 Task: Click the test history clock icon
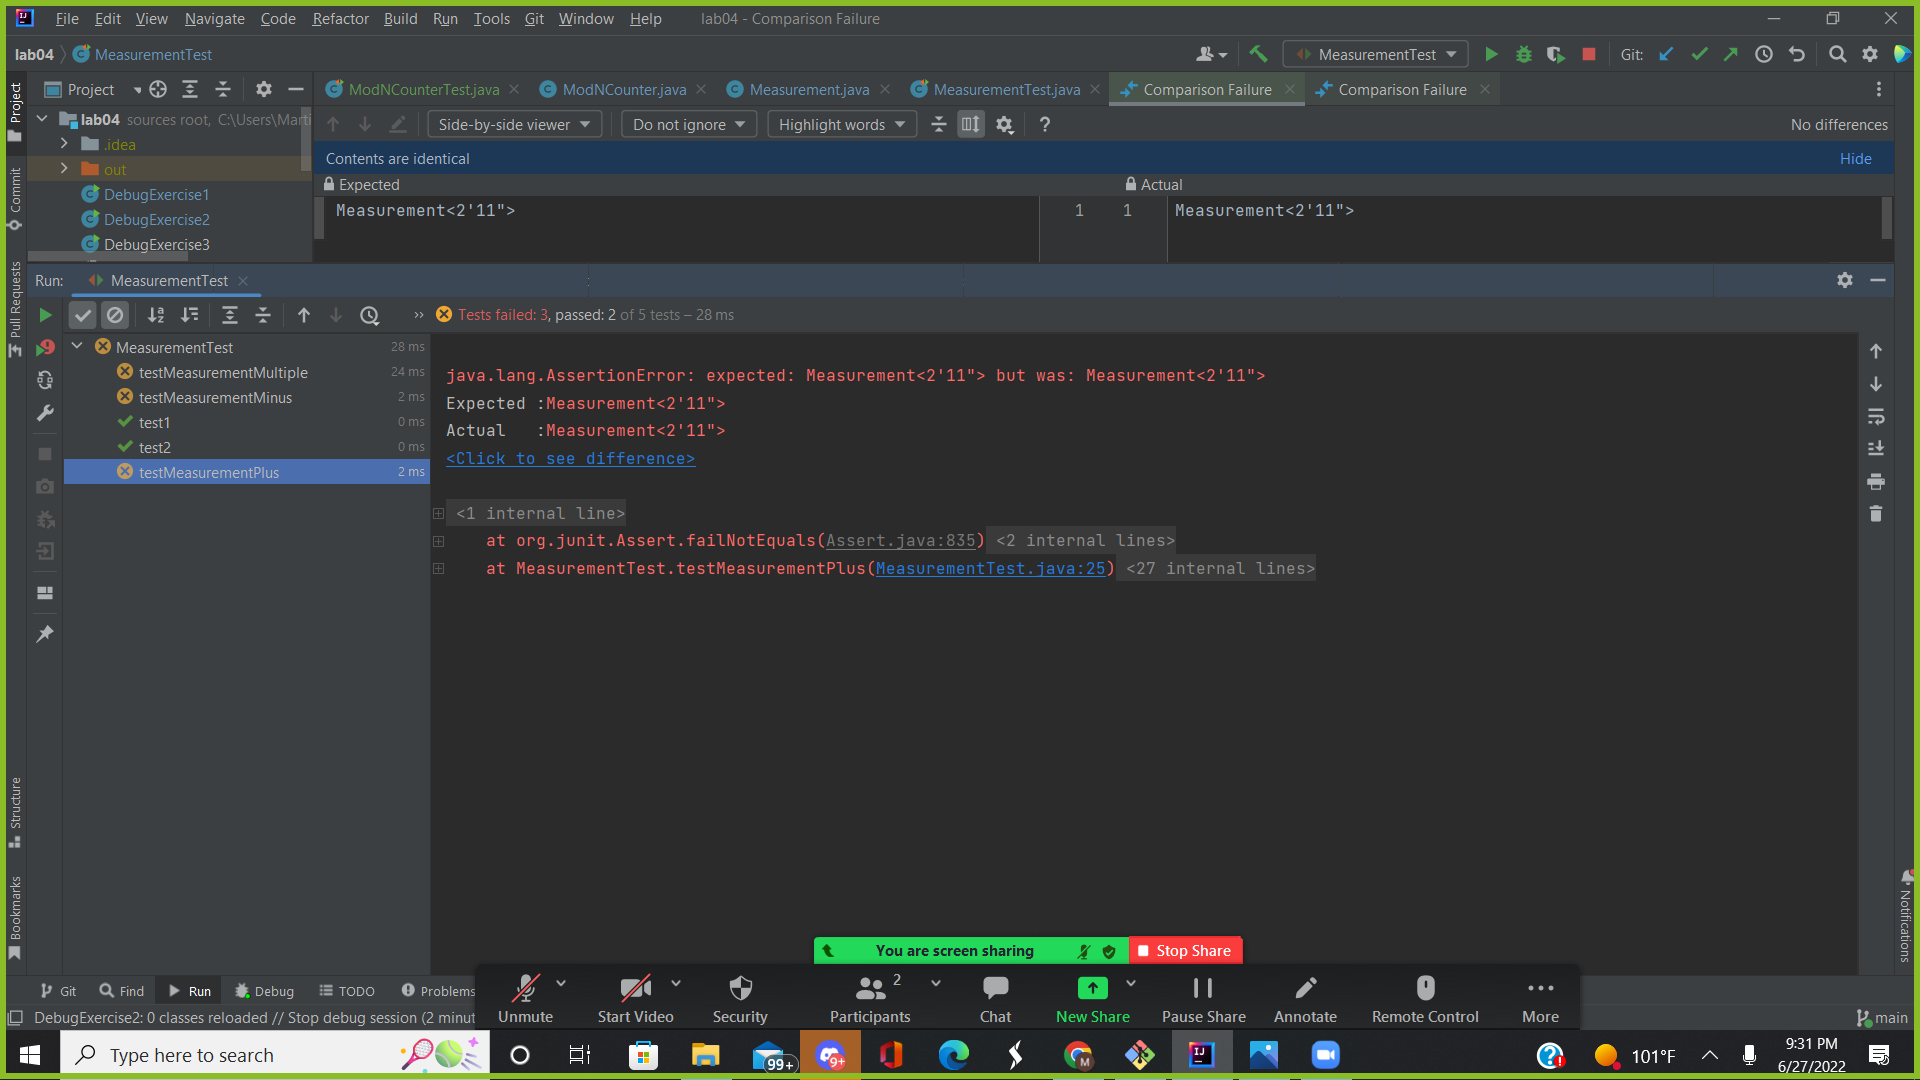pyautogui.click(x=369, y=315)
